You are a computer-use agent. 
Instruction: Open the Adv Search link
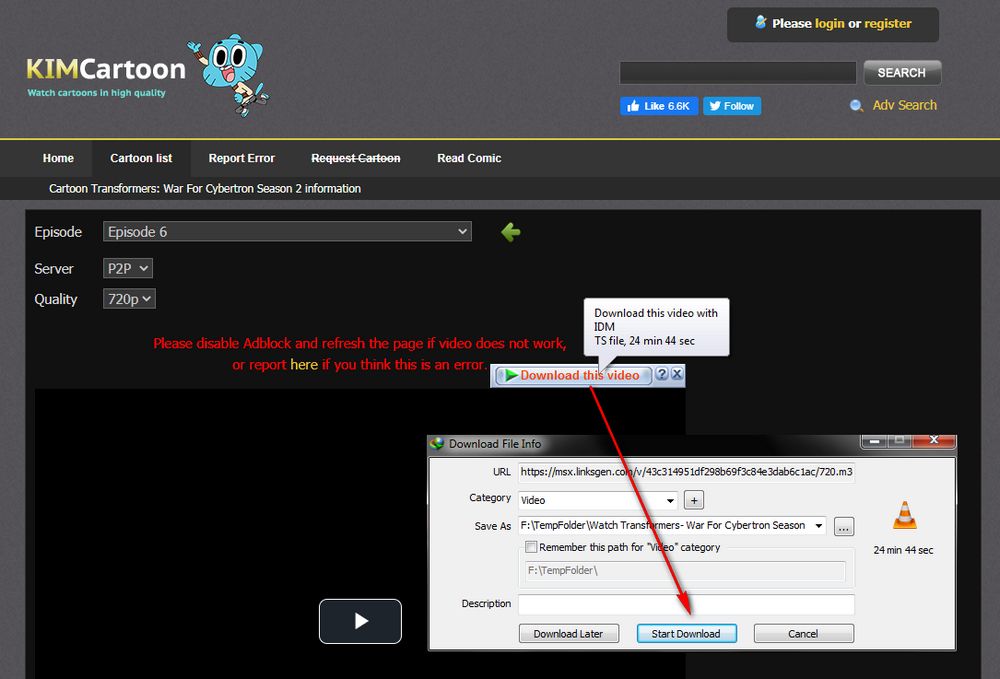coord(904,105)
